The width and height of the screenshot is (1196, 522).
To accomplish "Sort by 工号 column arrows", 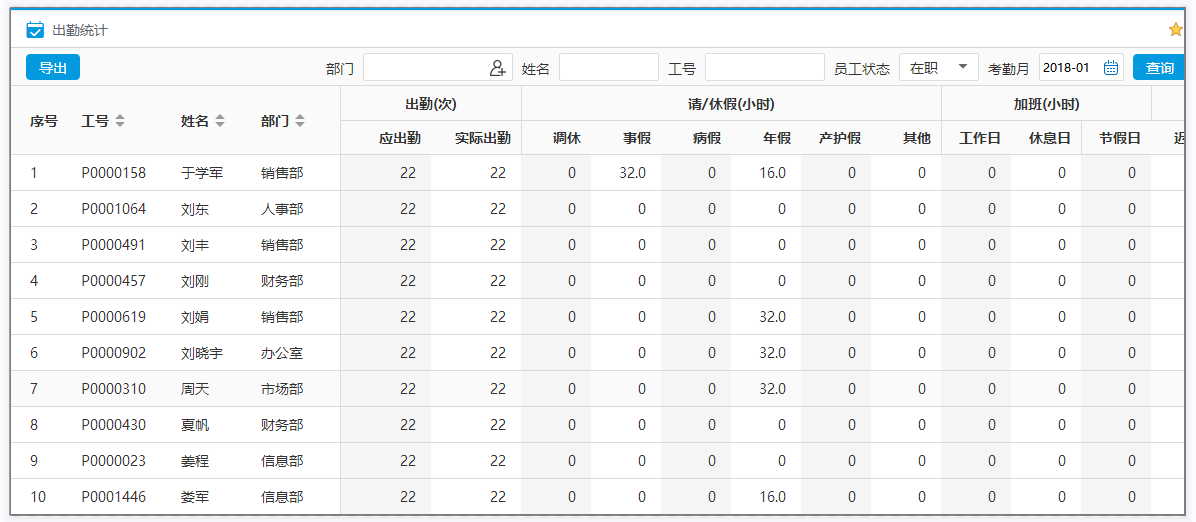I will [x=120, y=121].
